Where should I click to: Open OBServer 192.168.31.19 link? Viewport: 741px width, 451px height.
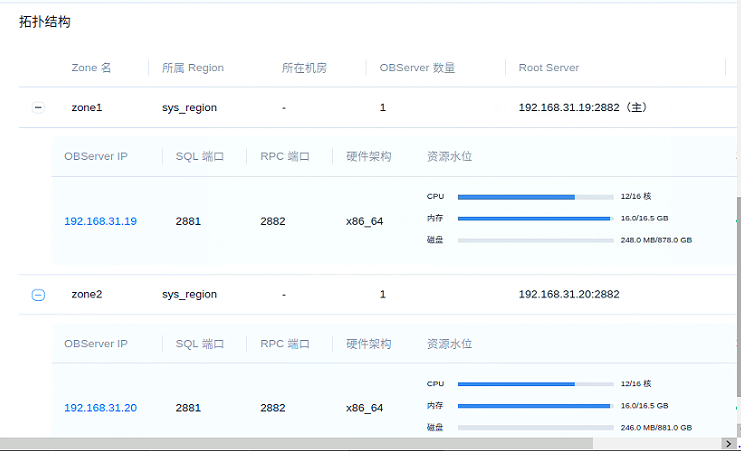pos(100,221)
